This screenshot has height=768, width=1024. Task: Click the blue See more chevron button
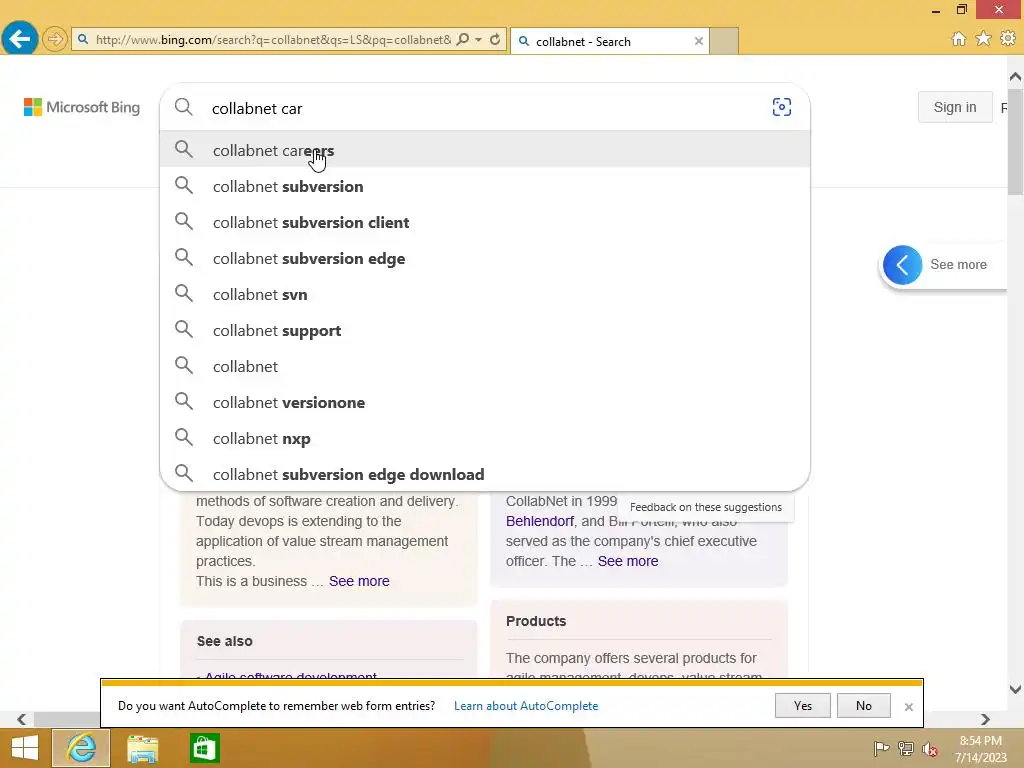(903, 264)
